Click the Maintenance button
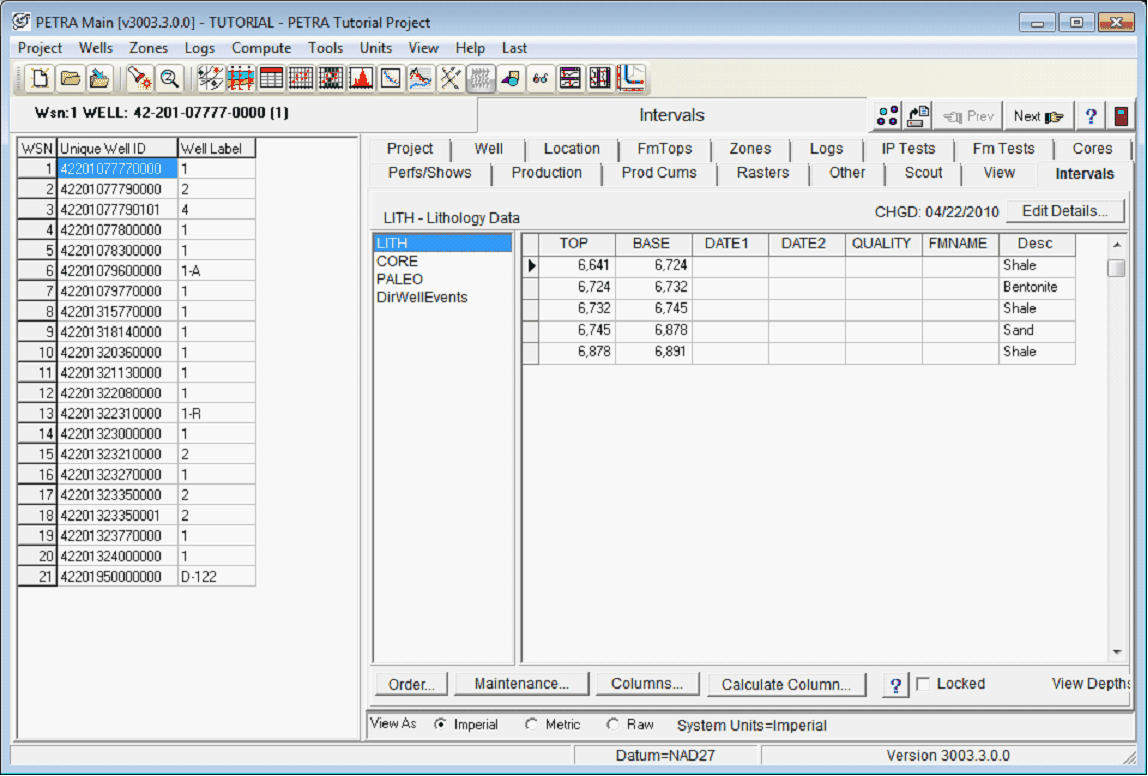The image size is (1148, 776). [521, 684]
